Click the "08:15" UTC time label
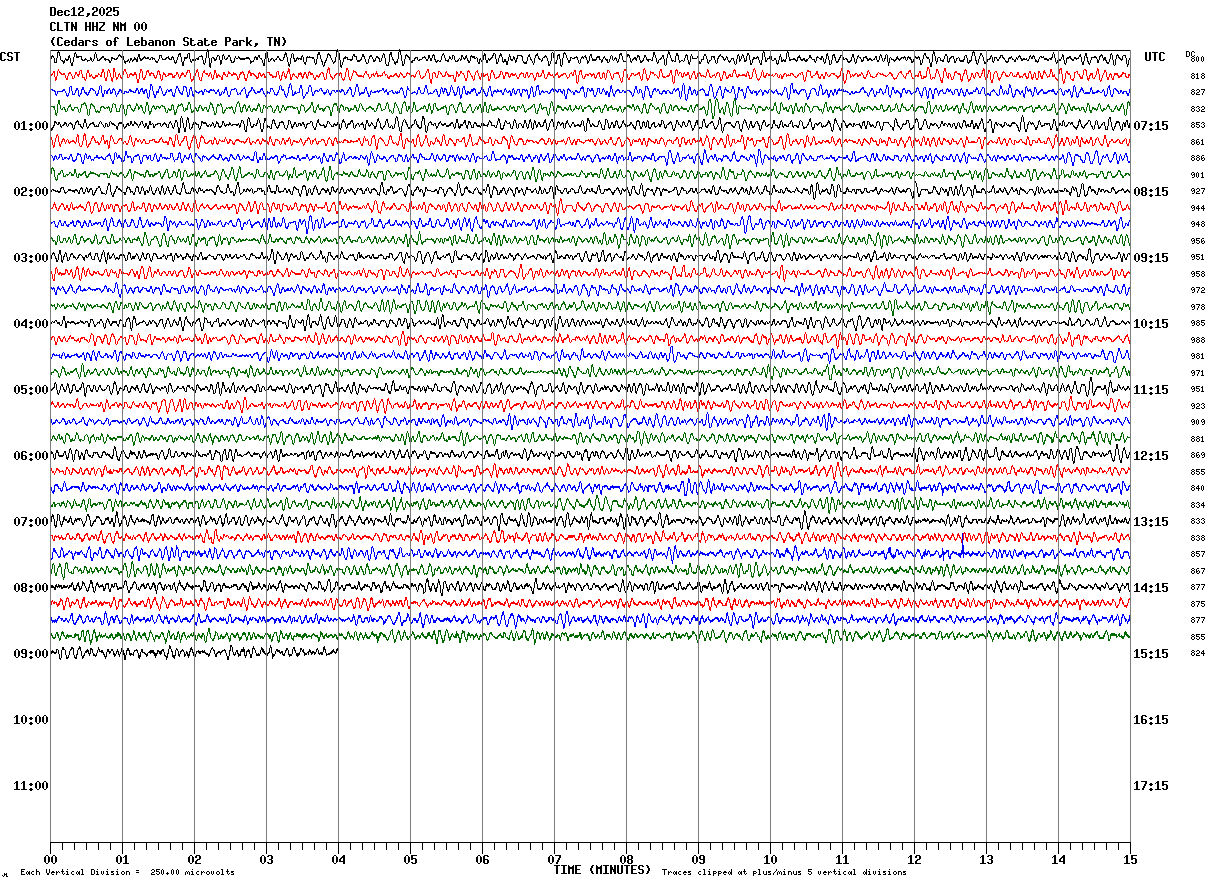The width and height of the screenshot is (1210, 886). point(1151,192)
